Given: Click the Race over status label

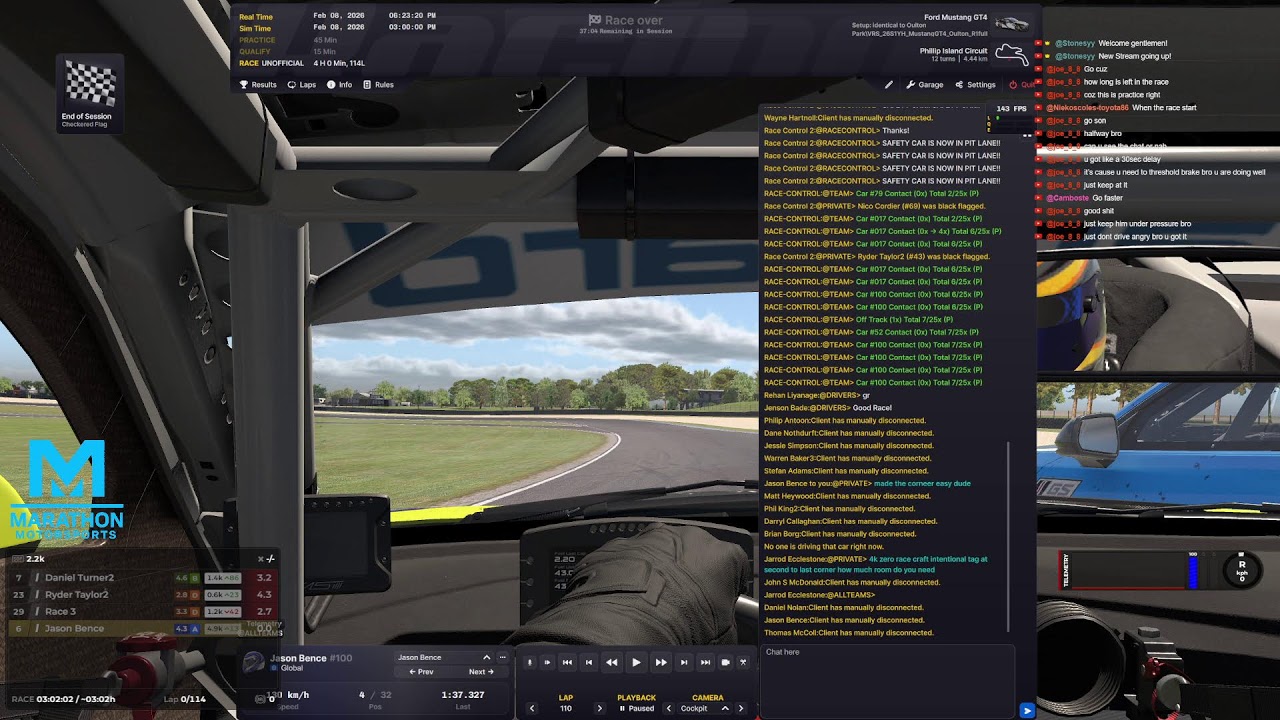Looking at the screenshot, I should point(626,20).
